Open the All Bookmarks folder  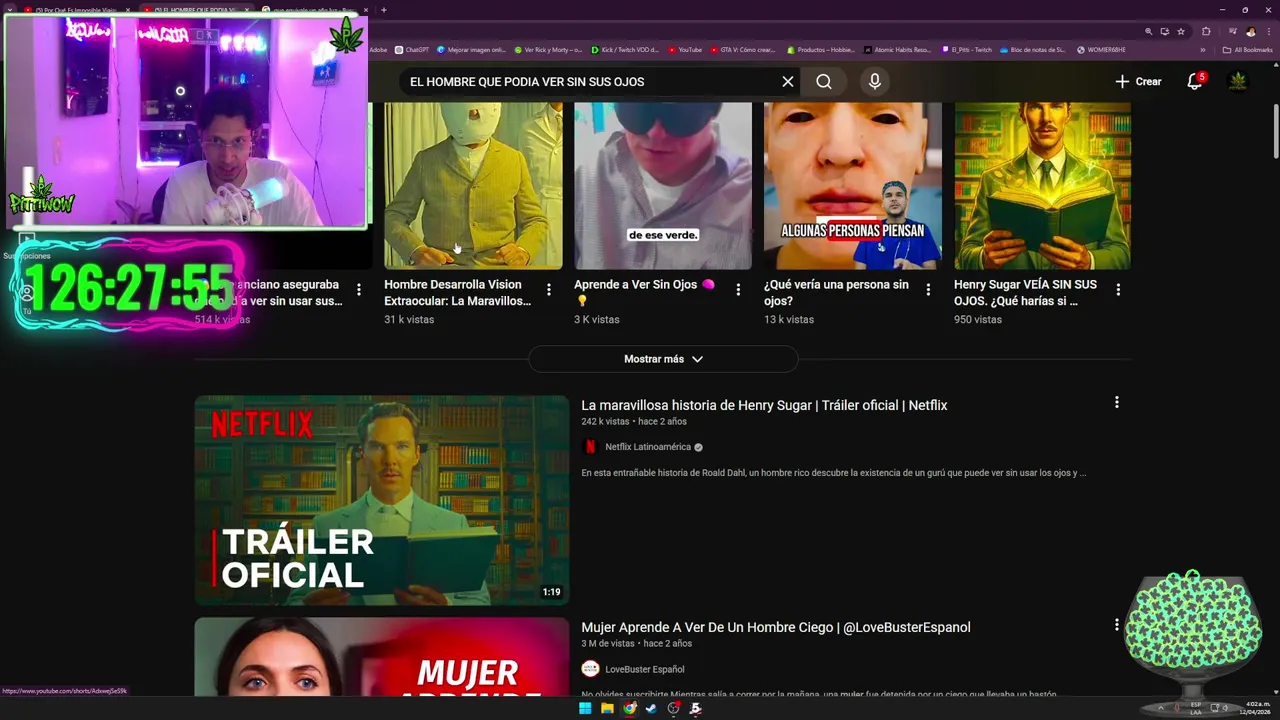pos(1247,50)
